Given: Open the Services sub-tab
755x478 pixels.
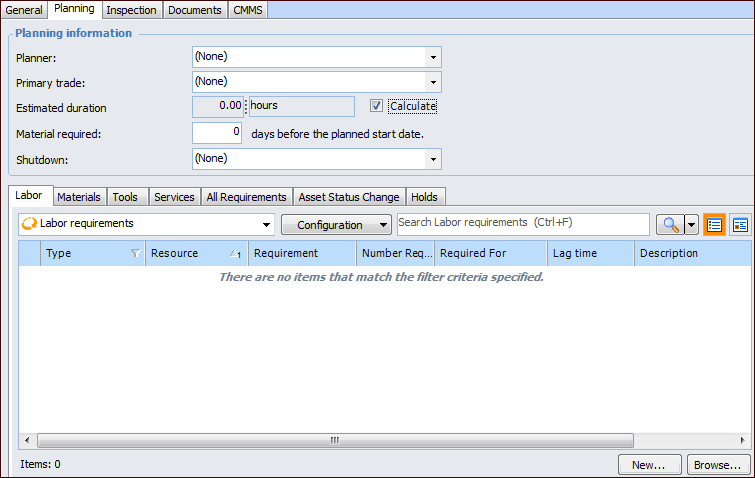Looking at the screenshot, I should click(x=174, y=197).
